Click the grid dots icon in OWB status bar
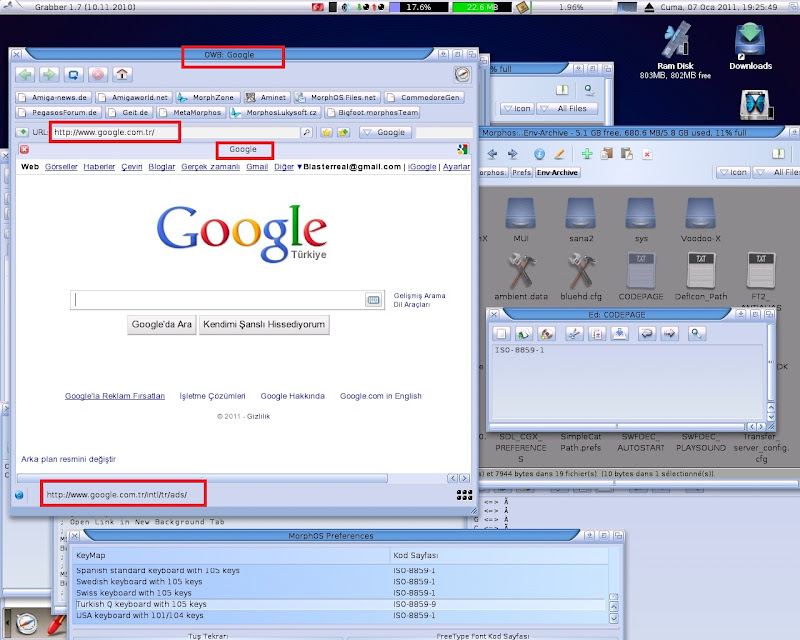The image size is (800, 640). click(x=464, y=495)
